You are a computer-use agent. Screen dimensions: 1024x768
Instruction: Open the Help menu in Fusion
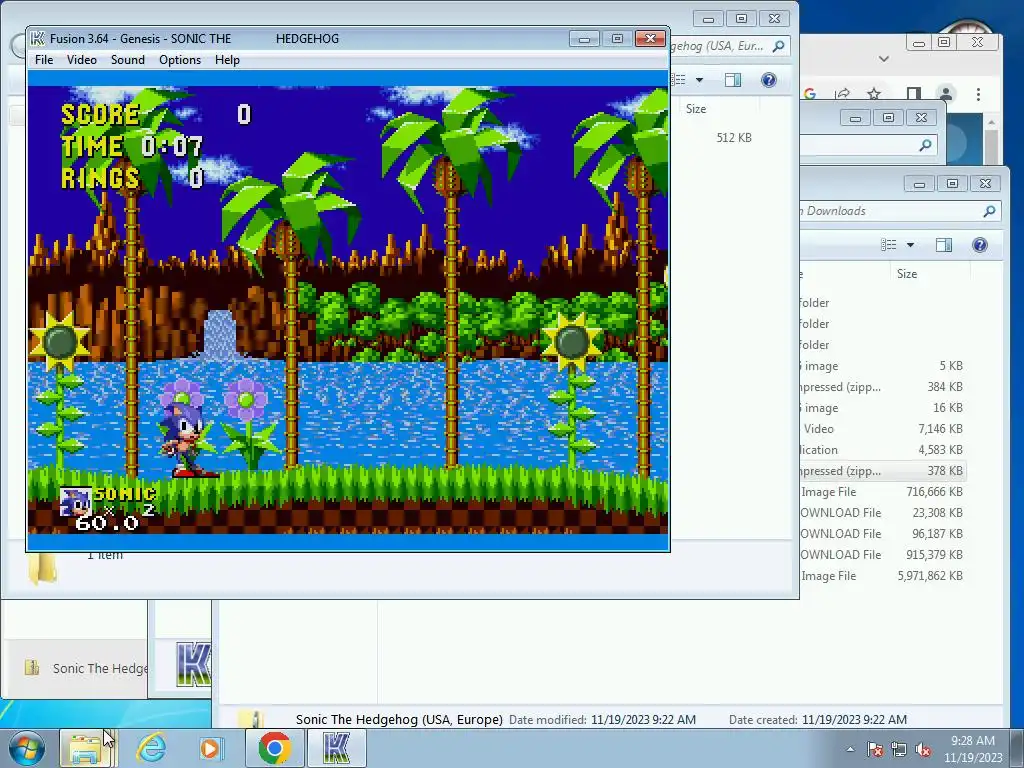pyautogui.click(x=227, y=60)
